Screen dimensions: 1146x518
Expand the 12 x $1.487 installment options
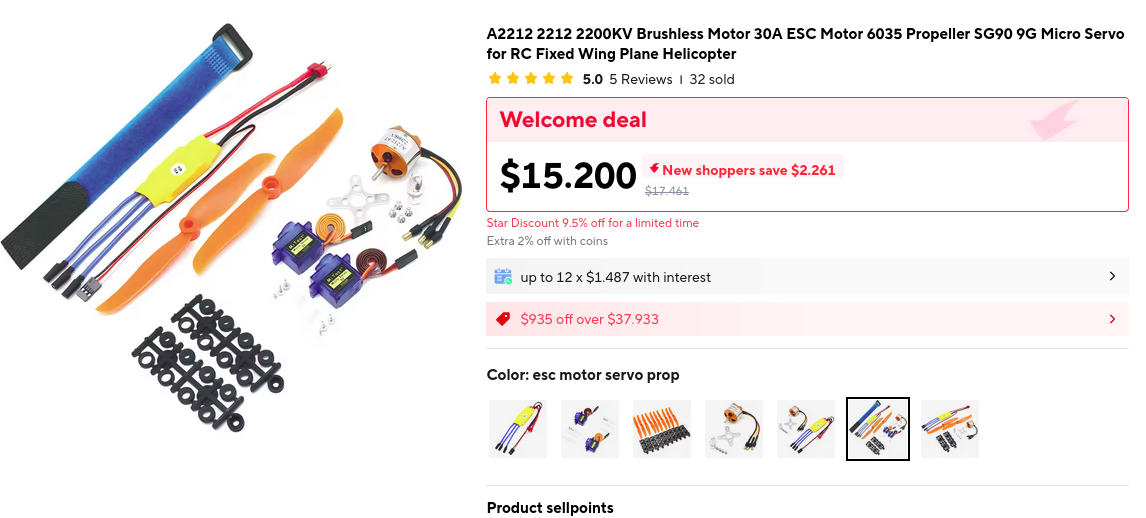(1112, 276)
